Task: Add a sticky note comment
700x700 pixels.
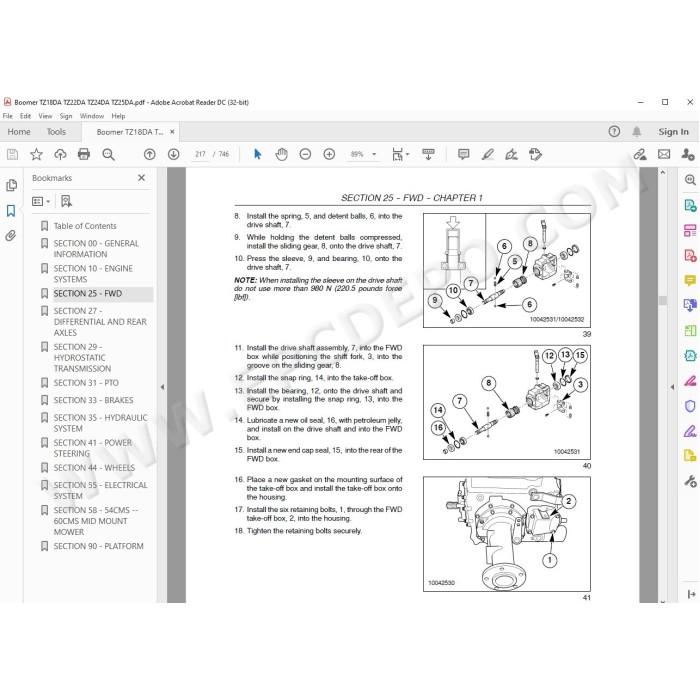Action: point(463,154)
